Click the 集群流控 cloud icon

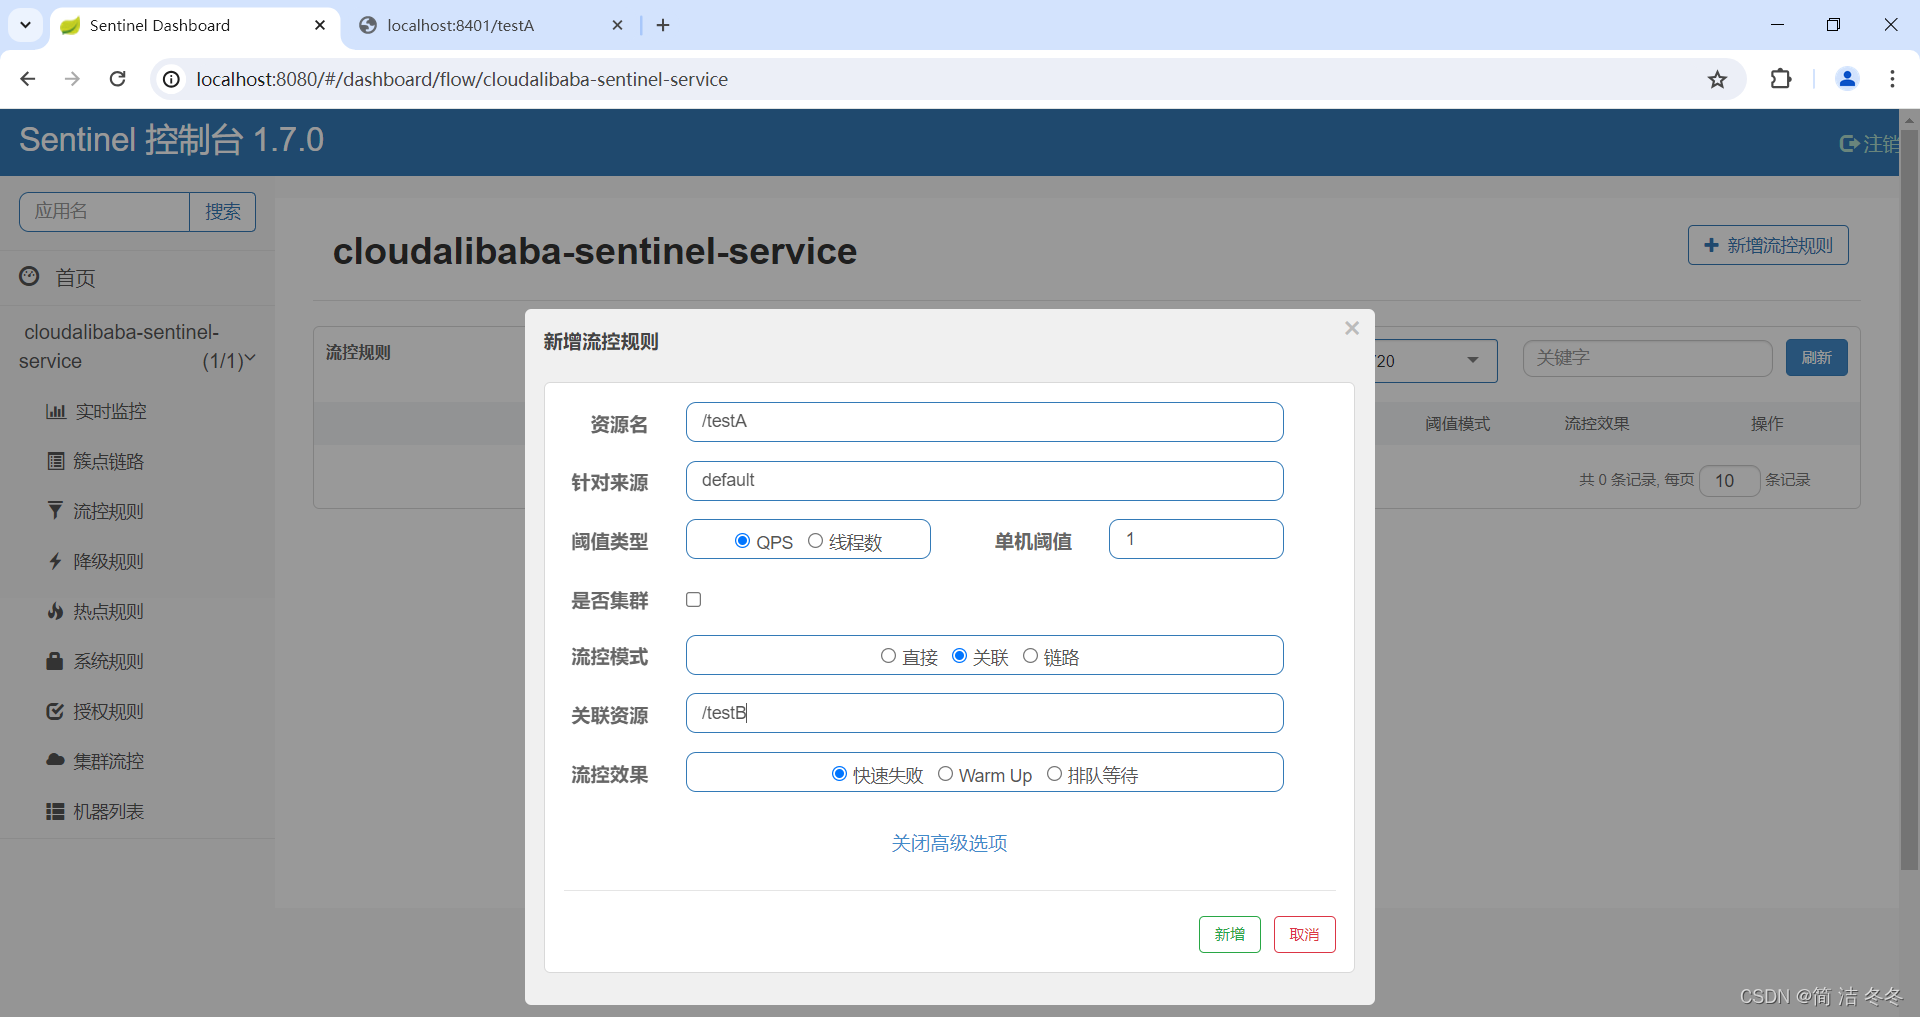click(56, 760)
